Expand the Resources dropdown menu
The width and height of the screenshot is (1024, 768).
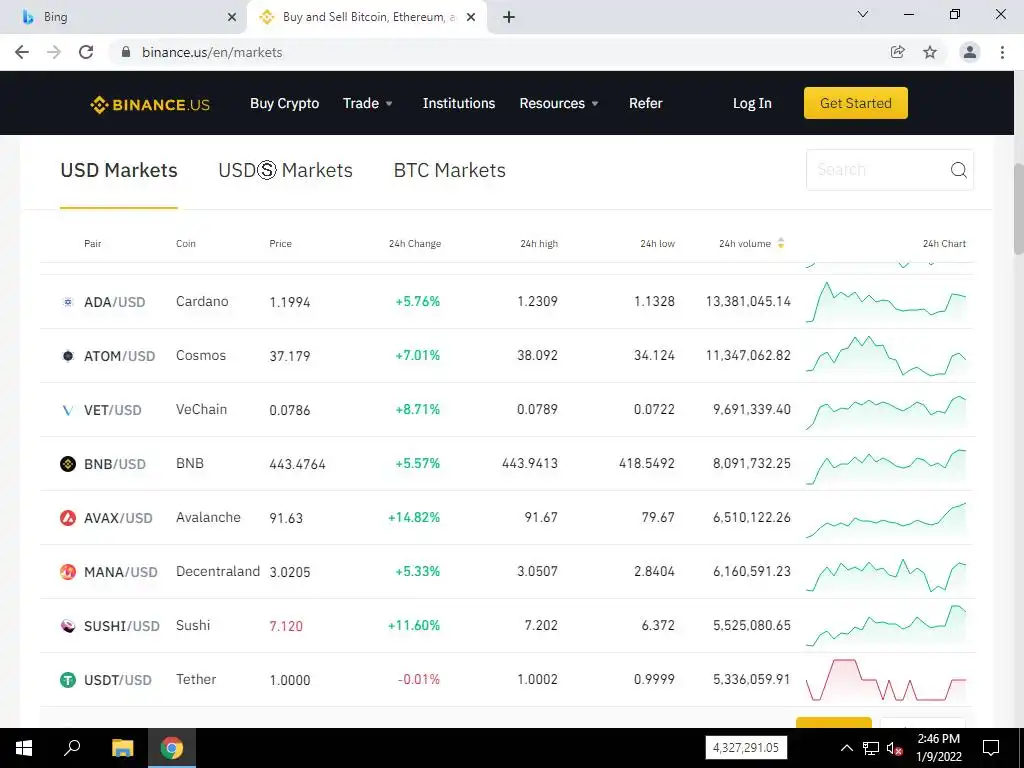pyautogui.click(x=559, y=103)
